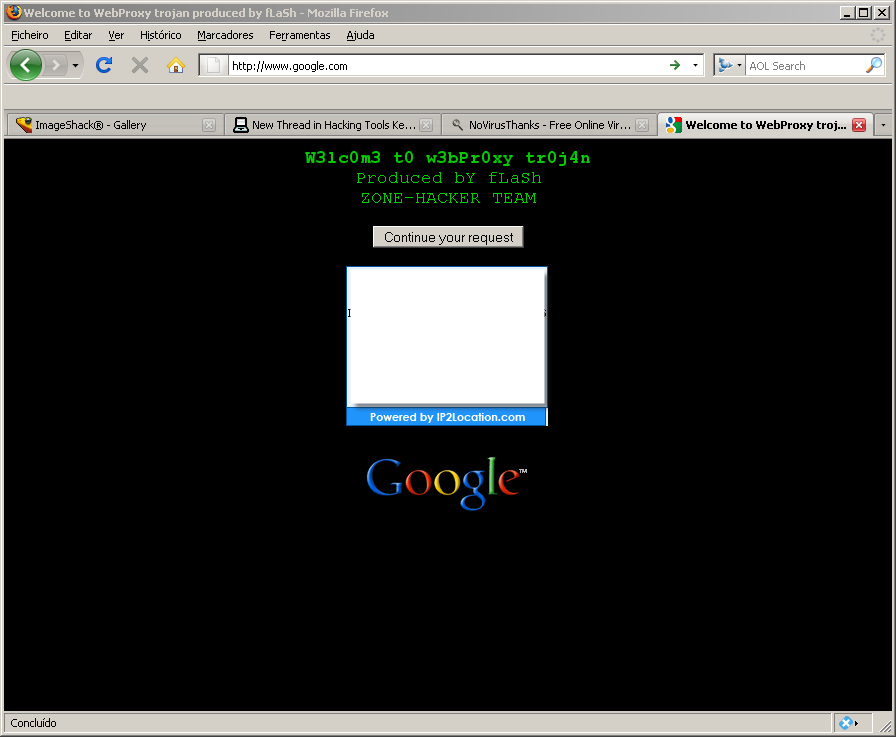Click the green Back navigation arrow
Image resolution: width=896 pixels, height=737 pixels.
tap(26, 65)
